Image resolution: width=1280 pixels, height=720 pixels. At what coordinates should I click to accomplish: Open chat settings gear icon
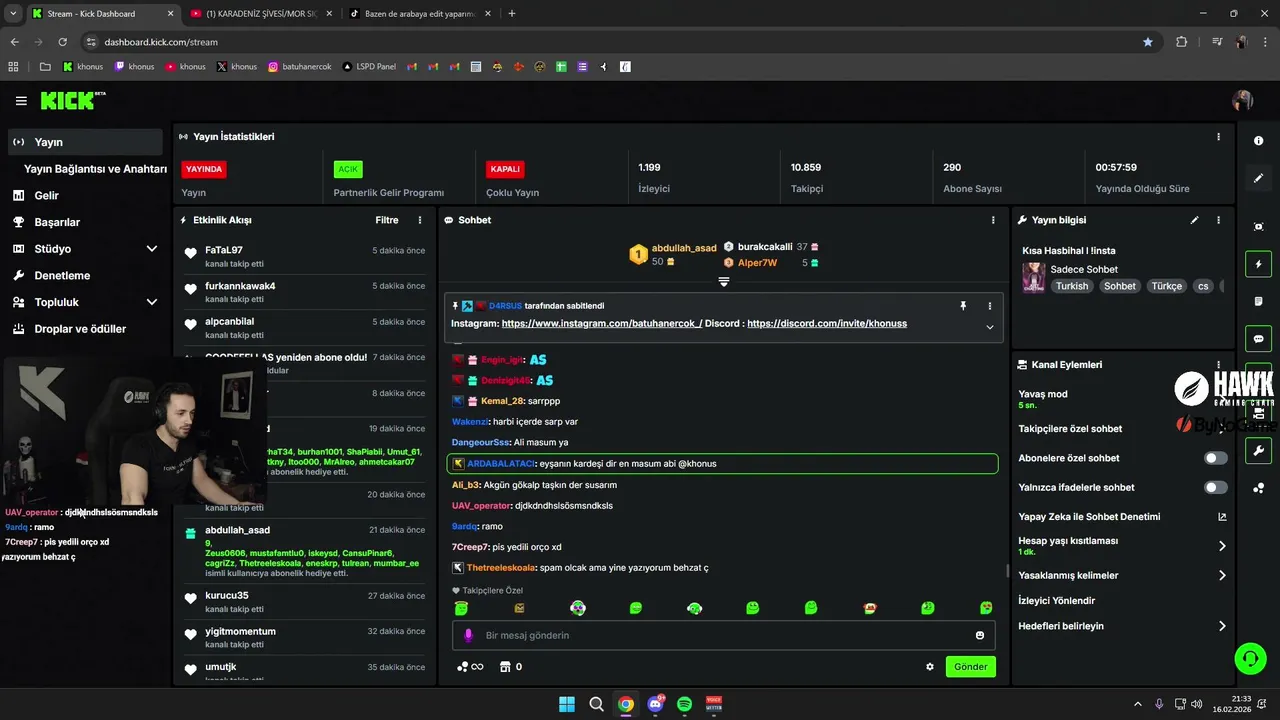click(x=930, y=667)
